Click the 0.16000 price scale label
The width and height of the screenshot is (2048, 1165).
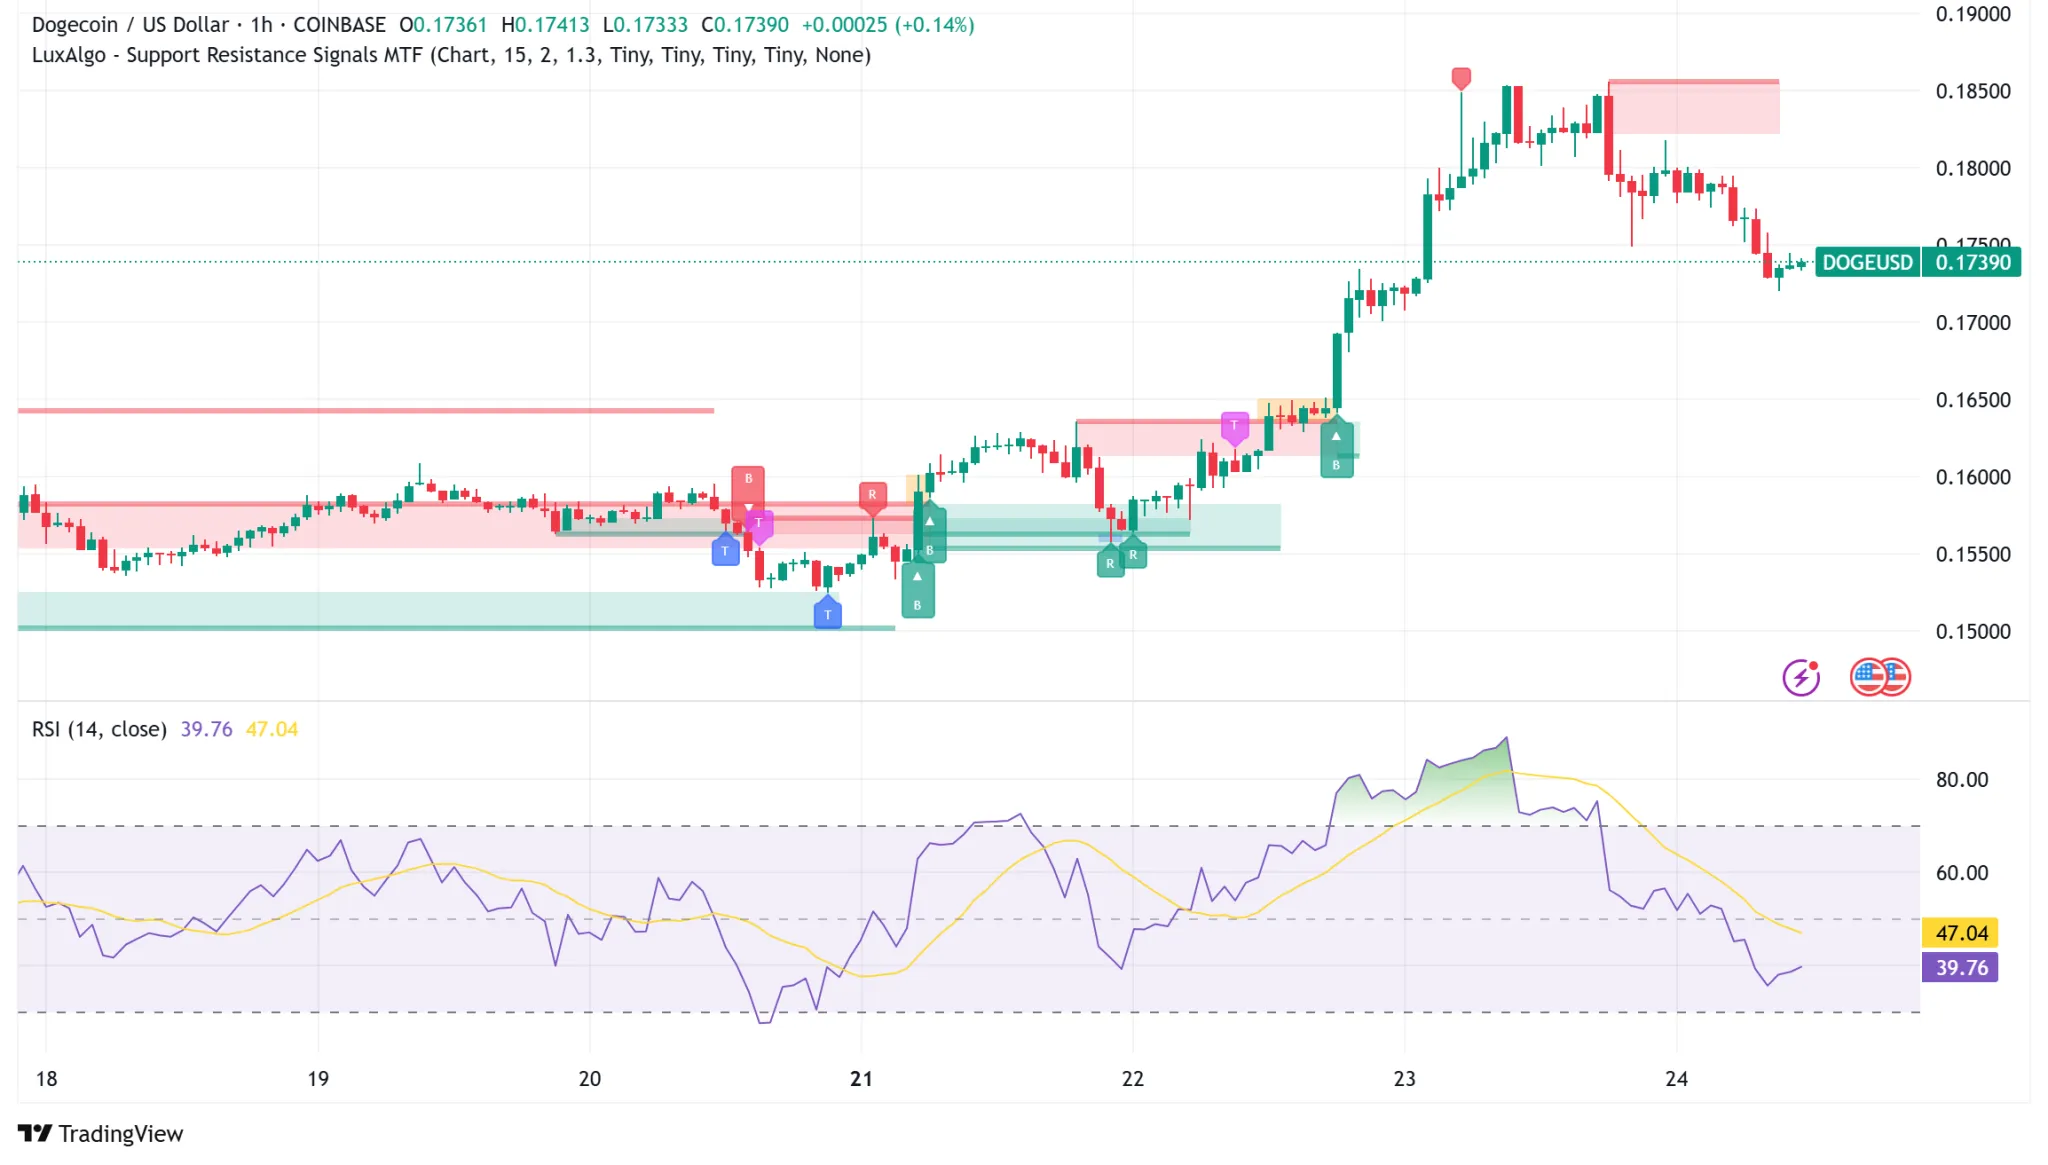(x=1972, y=477)
